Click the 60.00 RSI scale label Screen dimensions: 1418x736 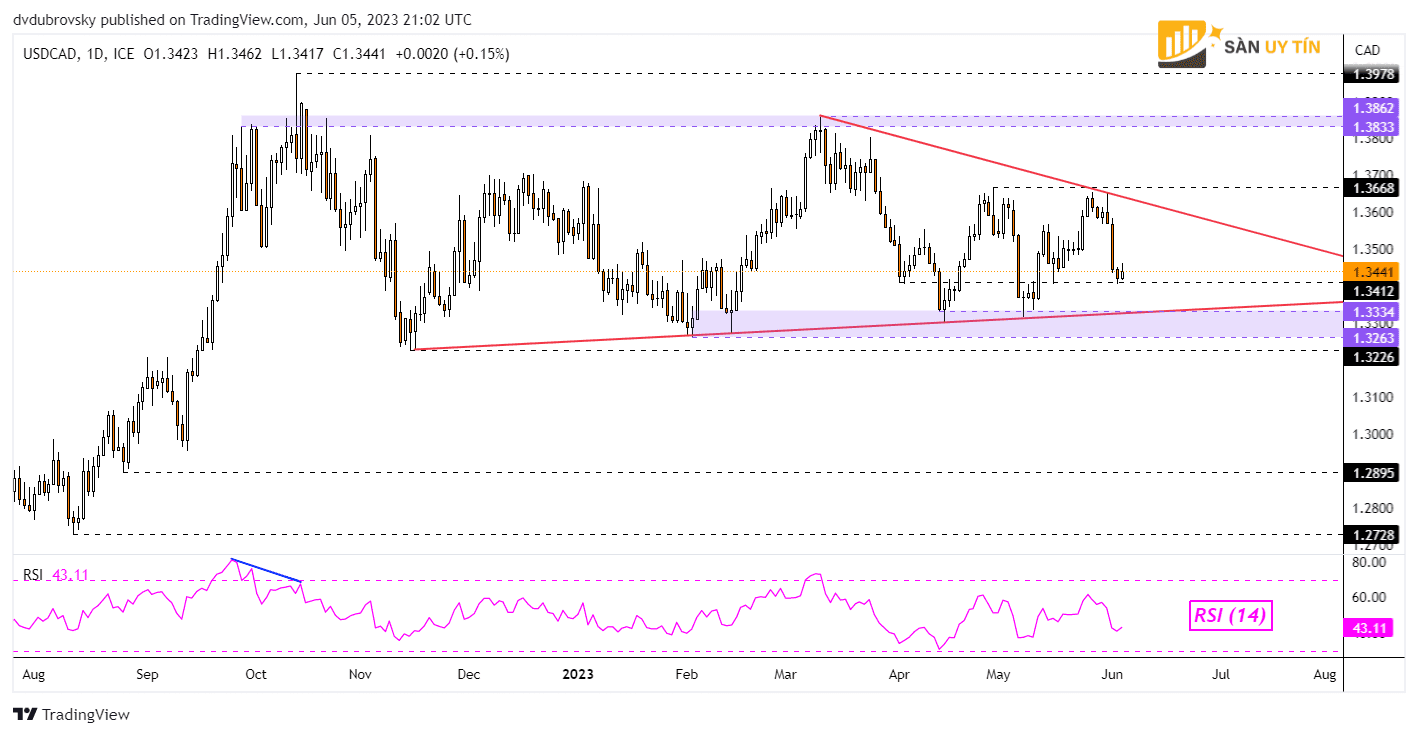point(1369,597)
